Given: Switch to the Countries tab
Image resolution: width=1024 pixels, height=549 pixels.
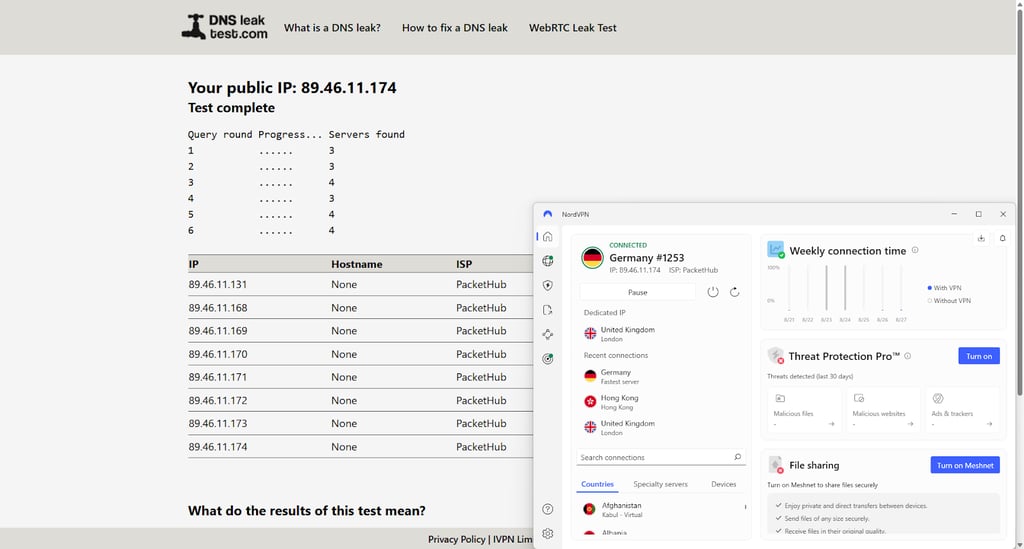Looking at the screenshot, I should pyautogui.click(x=597, y=484).
